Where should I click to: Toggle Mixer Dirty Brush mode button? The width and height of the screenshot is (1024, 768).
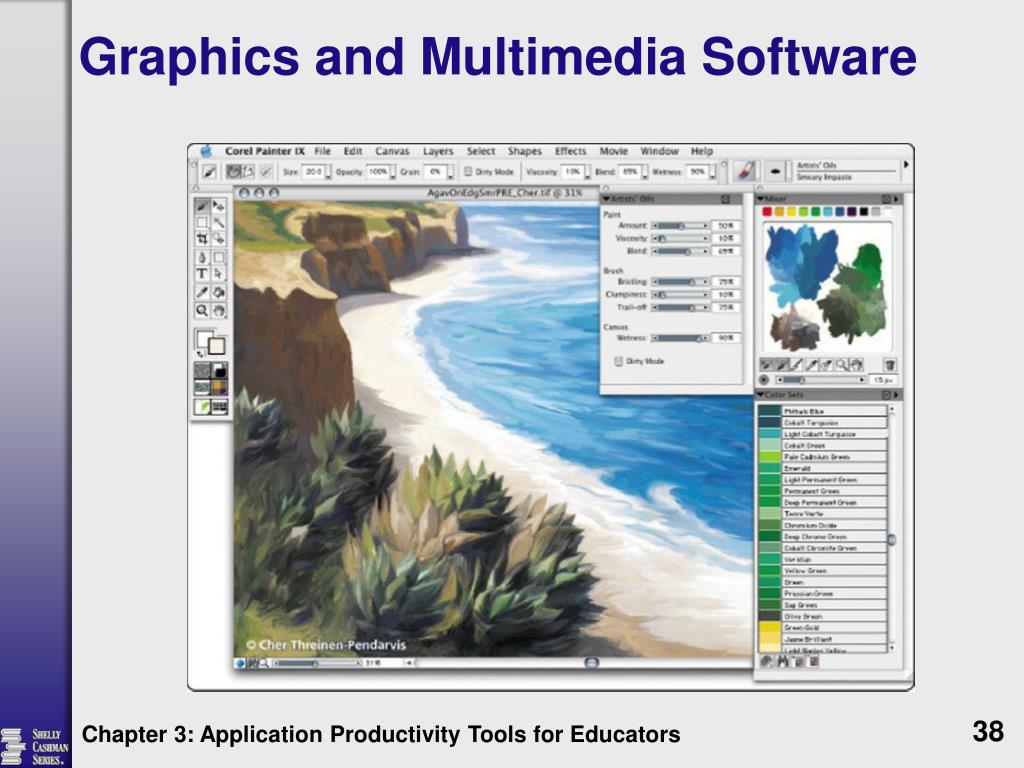coord(767,364)
